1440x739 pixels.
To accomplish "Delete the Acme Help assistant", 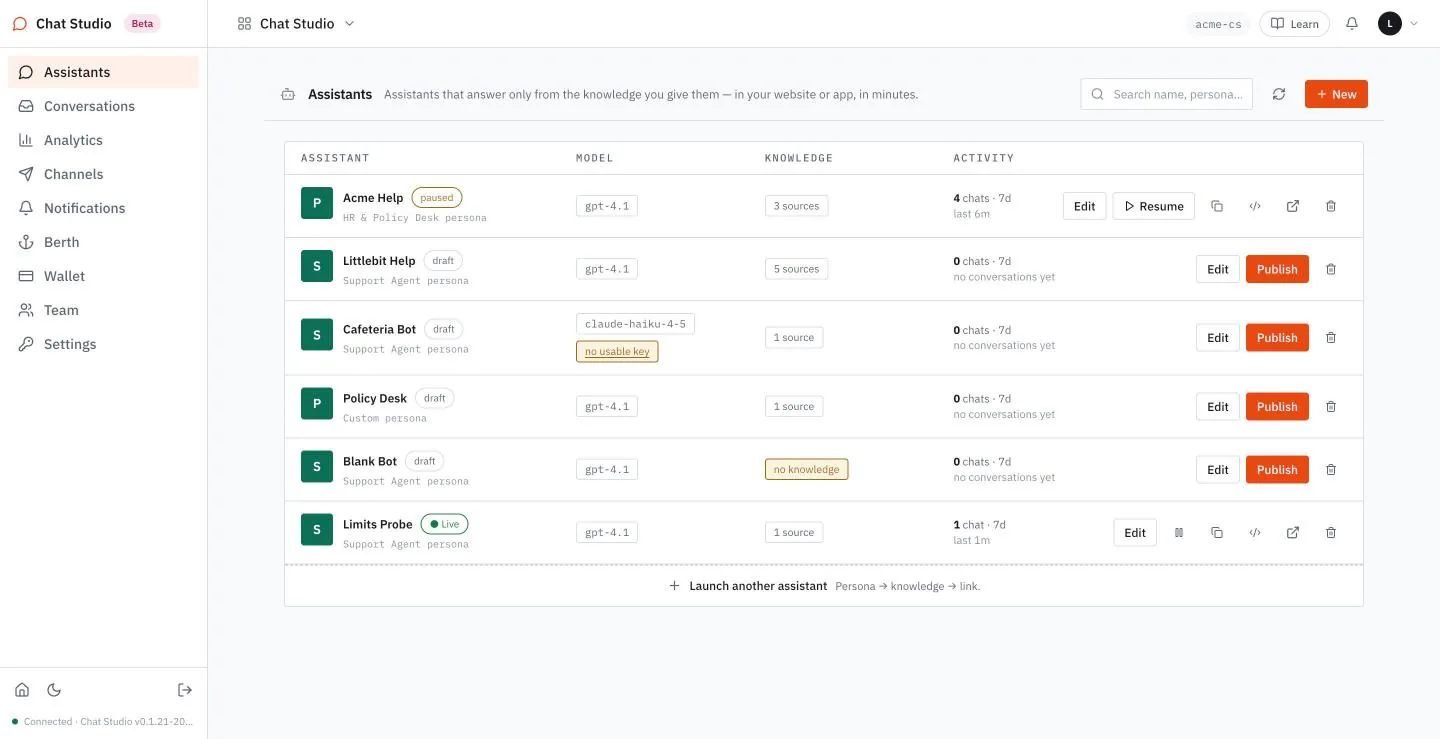I will tap(1331, 206).
